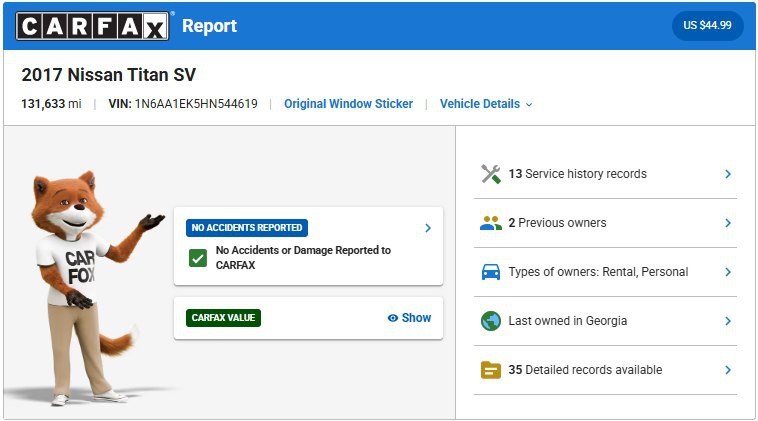
Task: Click the green no accidents checkmark box
Action: (x=198, y=258)
